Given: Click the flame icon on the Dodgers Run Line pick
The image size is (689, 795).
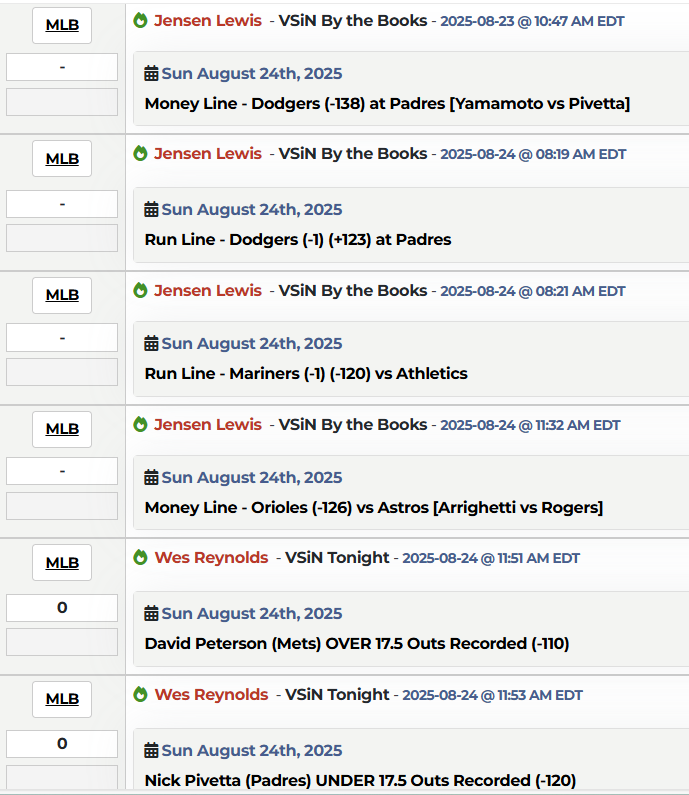Looking at the screenshot, I should [140, 154].
